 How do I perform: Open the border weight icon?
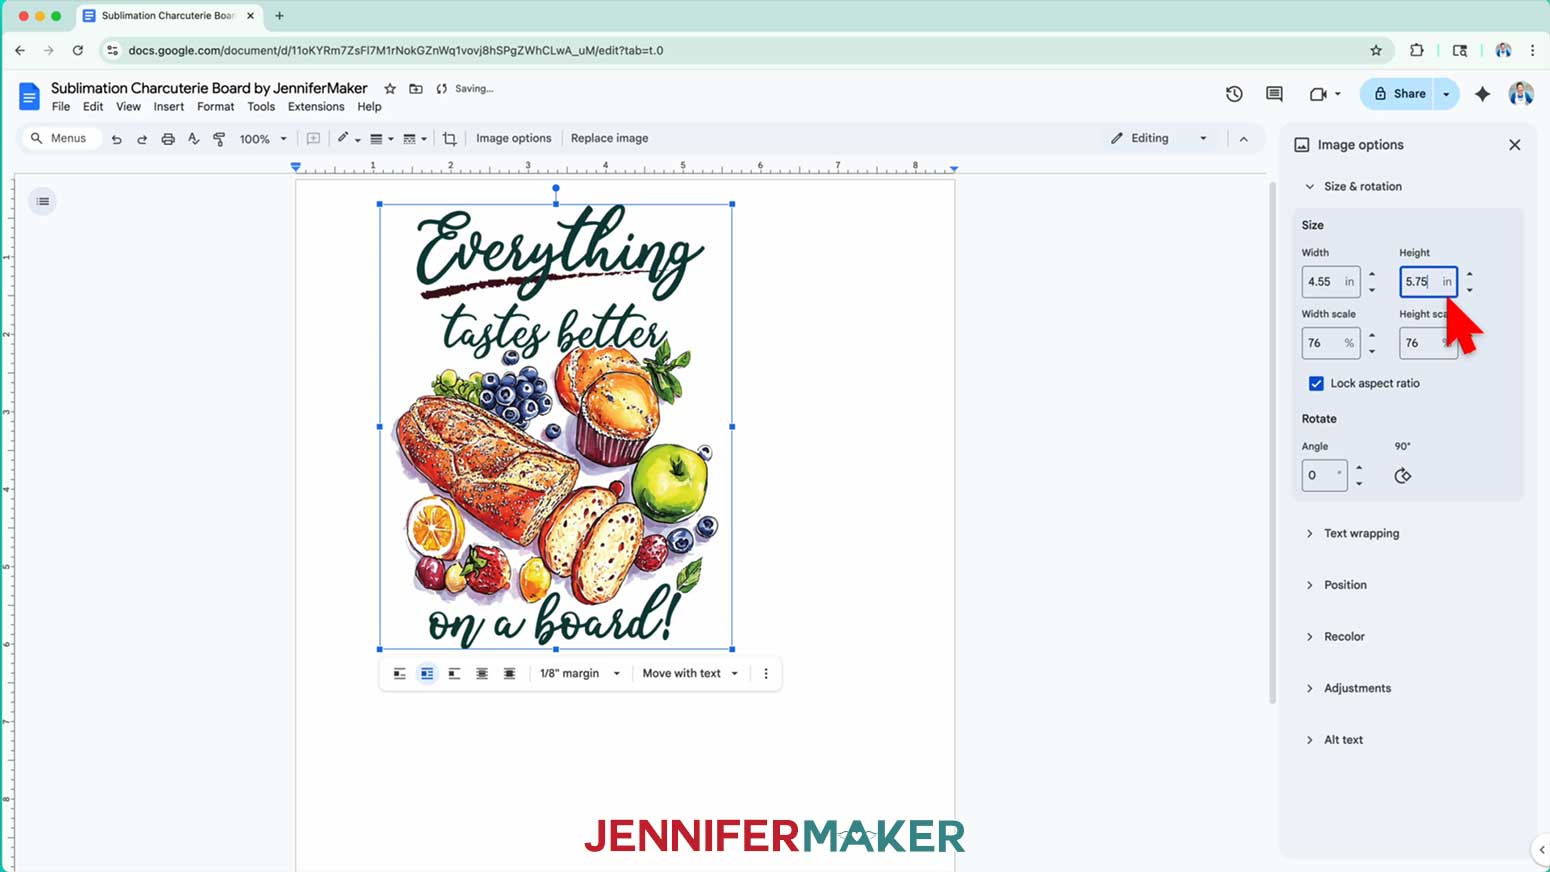[381, 139]
